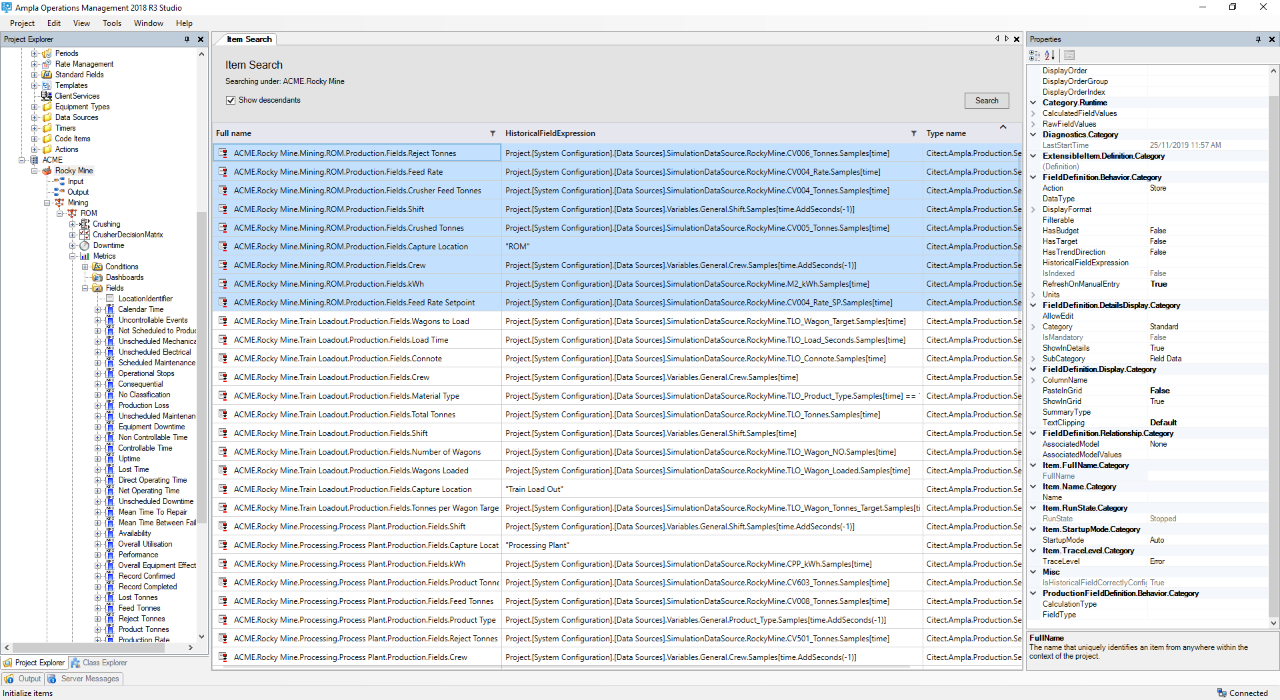Pin the Properties panel
1280x700 pixels.
click(x=1258, y=39)
